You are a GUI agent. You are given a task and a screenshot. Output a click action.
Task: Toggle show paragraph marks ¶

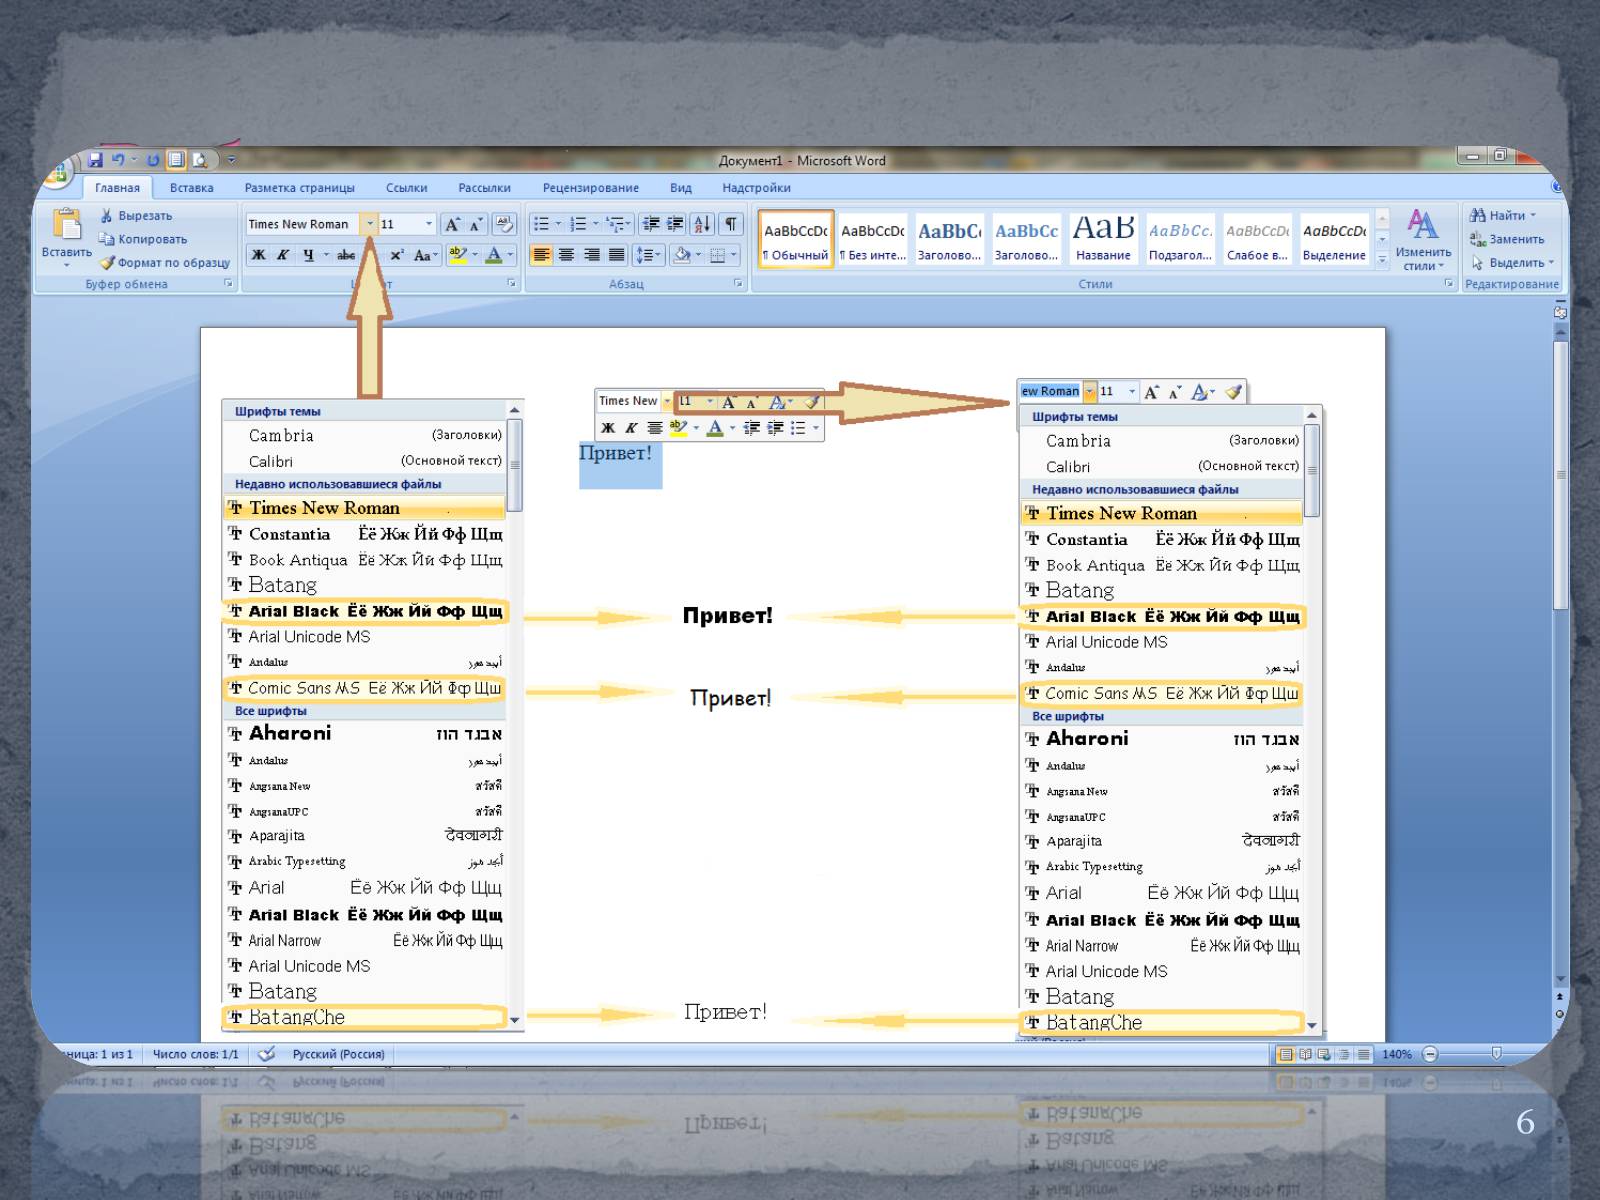pos(731,225)
